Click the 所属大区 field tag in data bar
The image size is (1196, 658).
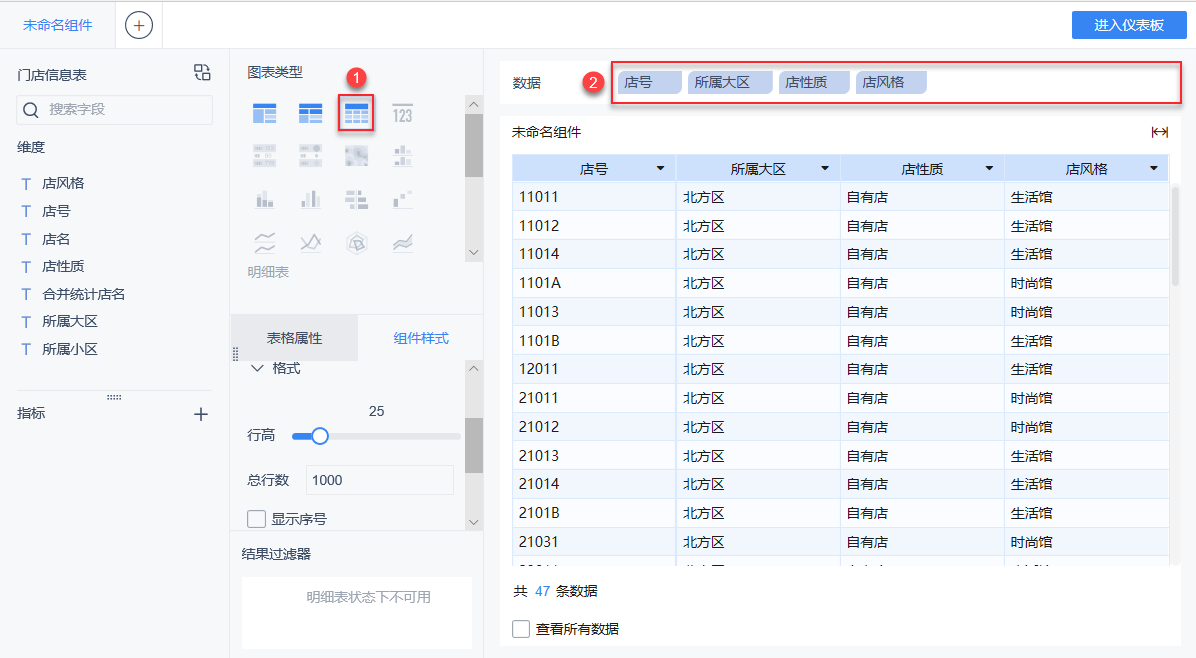point(730,83)
